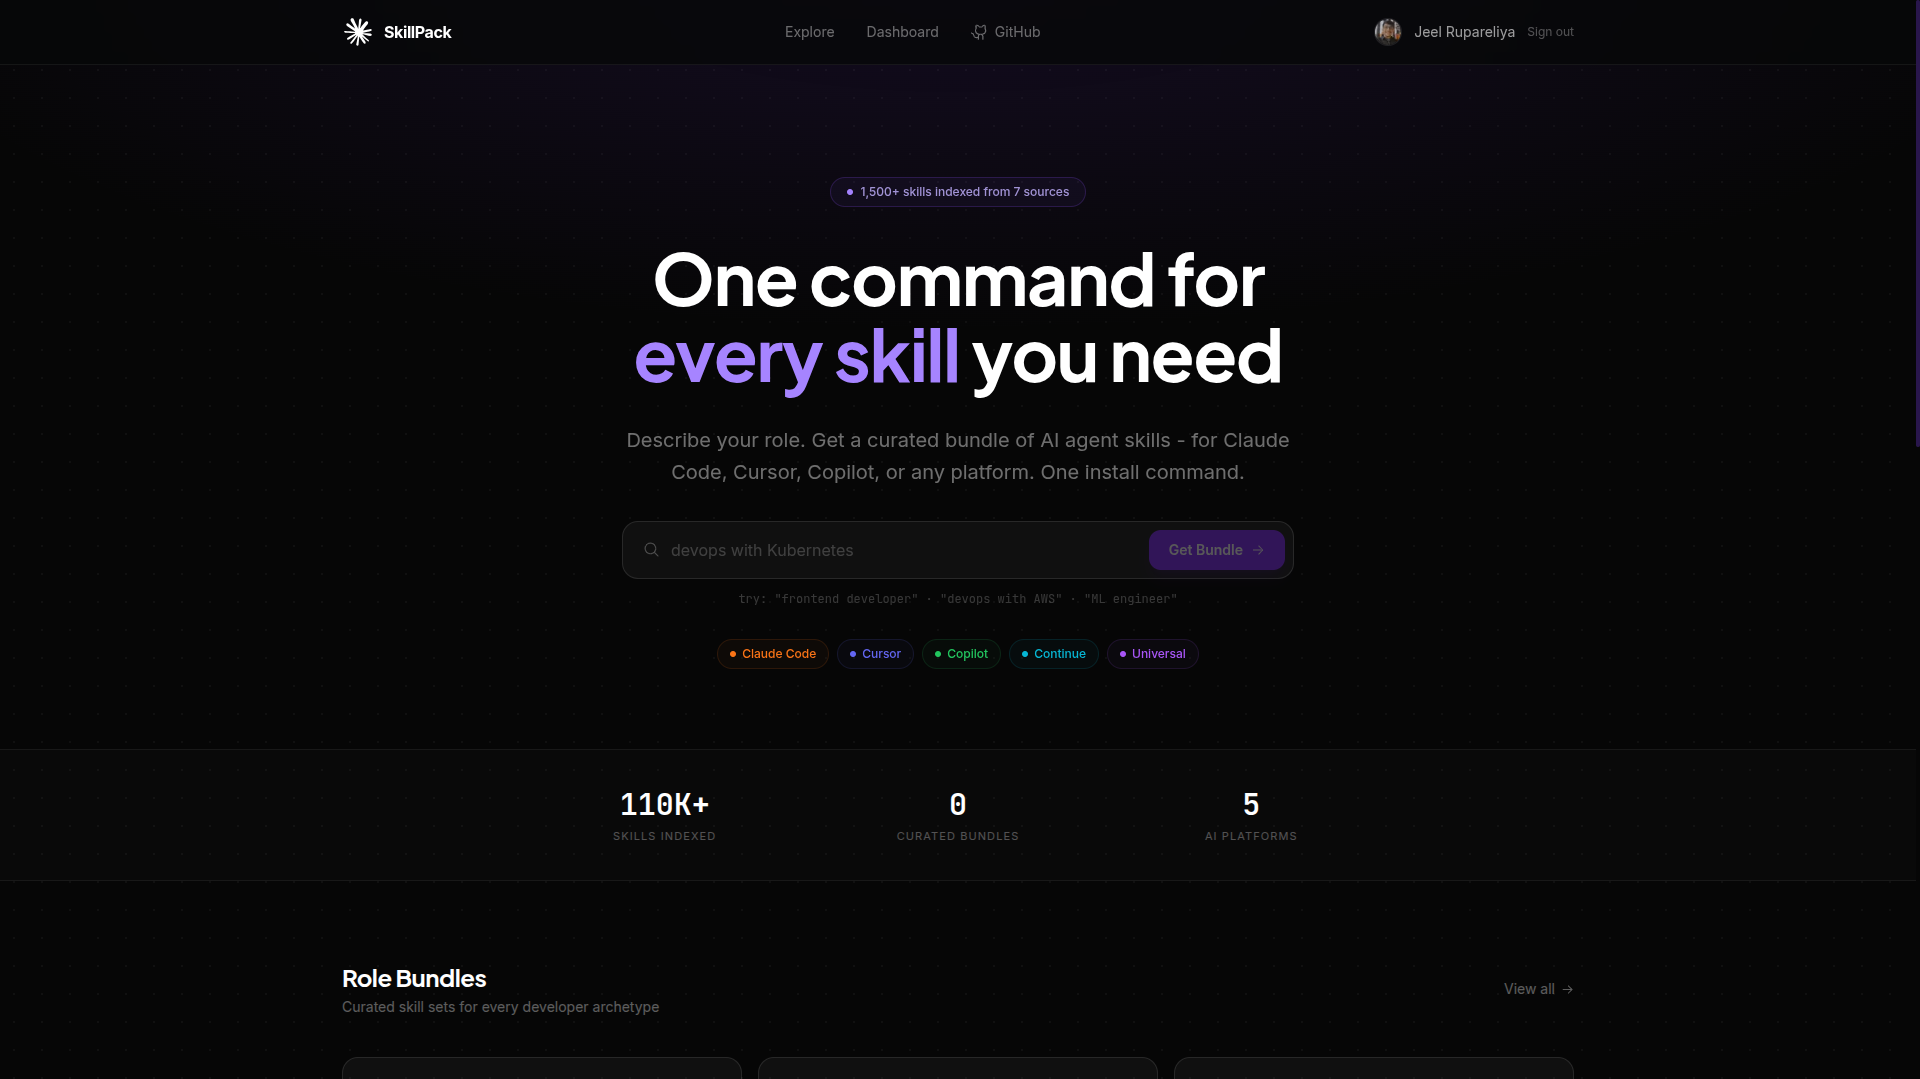The image size is (1920, 1079).
Task: Click the arrow next to View all
Action: point(1568,989)
